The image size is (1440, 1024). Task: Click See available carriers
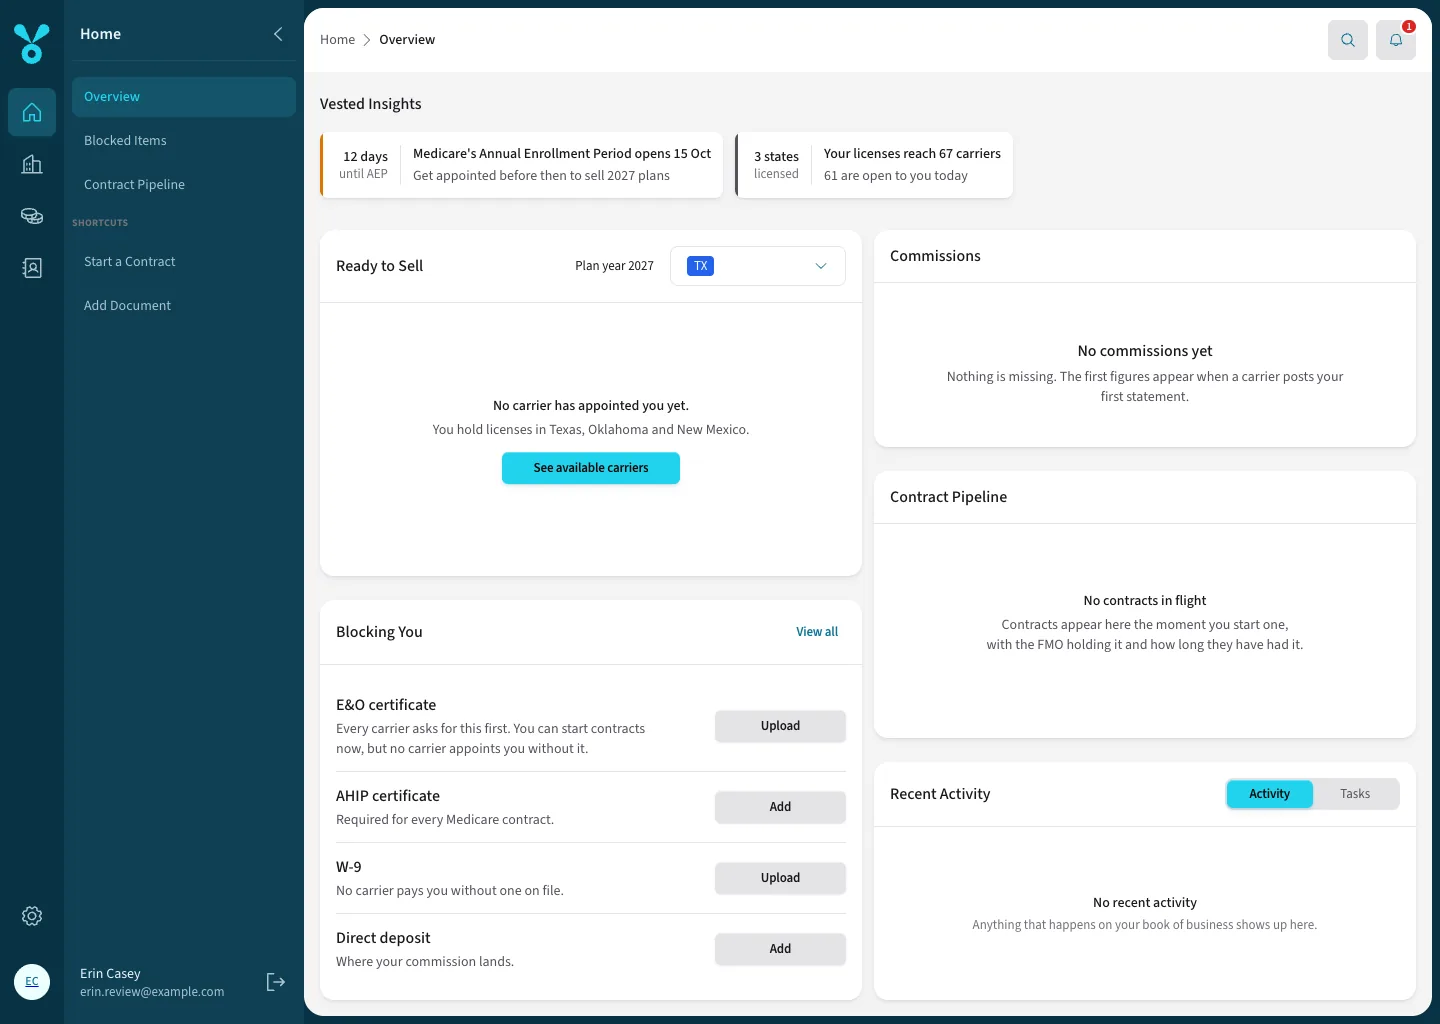591,468
